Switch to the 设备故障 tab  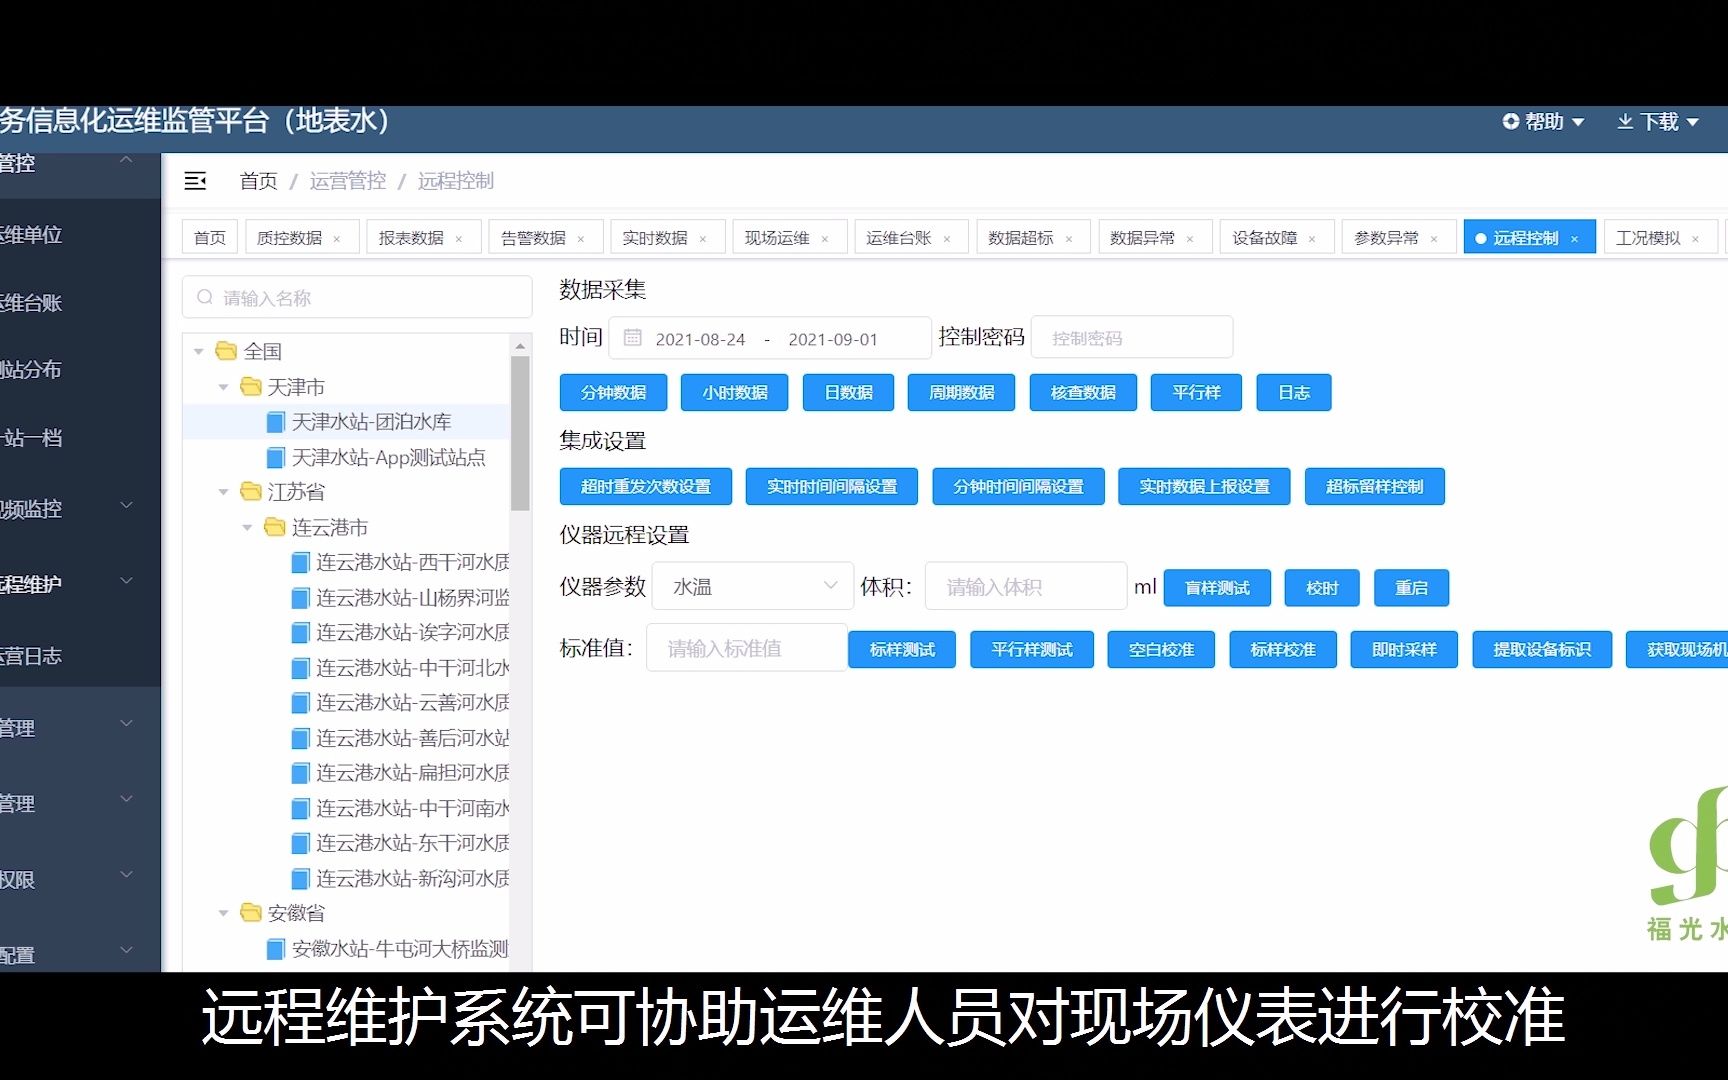[1264, 238]
